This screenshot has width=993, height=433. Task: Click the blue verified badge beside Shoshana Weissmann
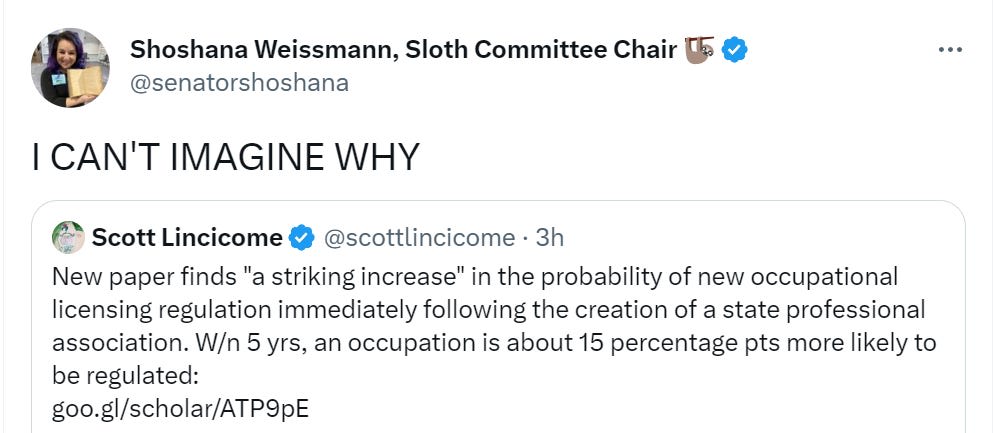point(736,49)
